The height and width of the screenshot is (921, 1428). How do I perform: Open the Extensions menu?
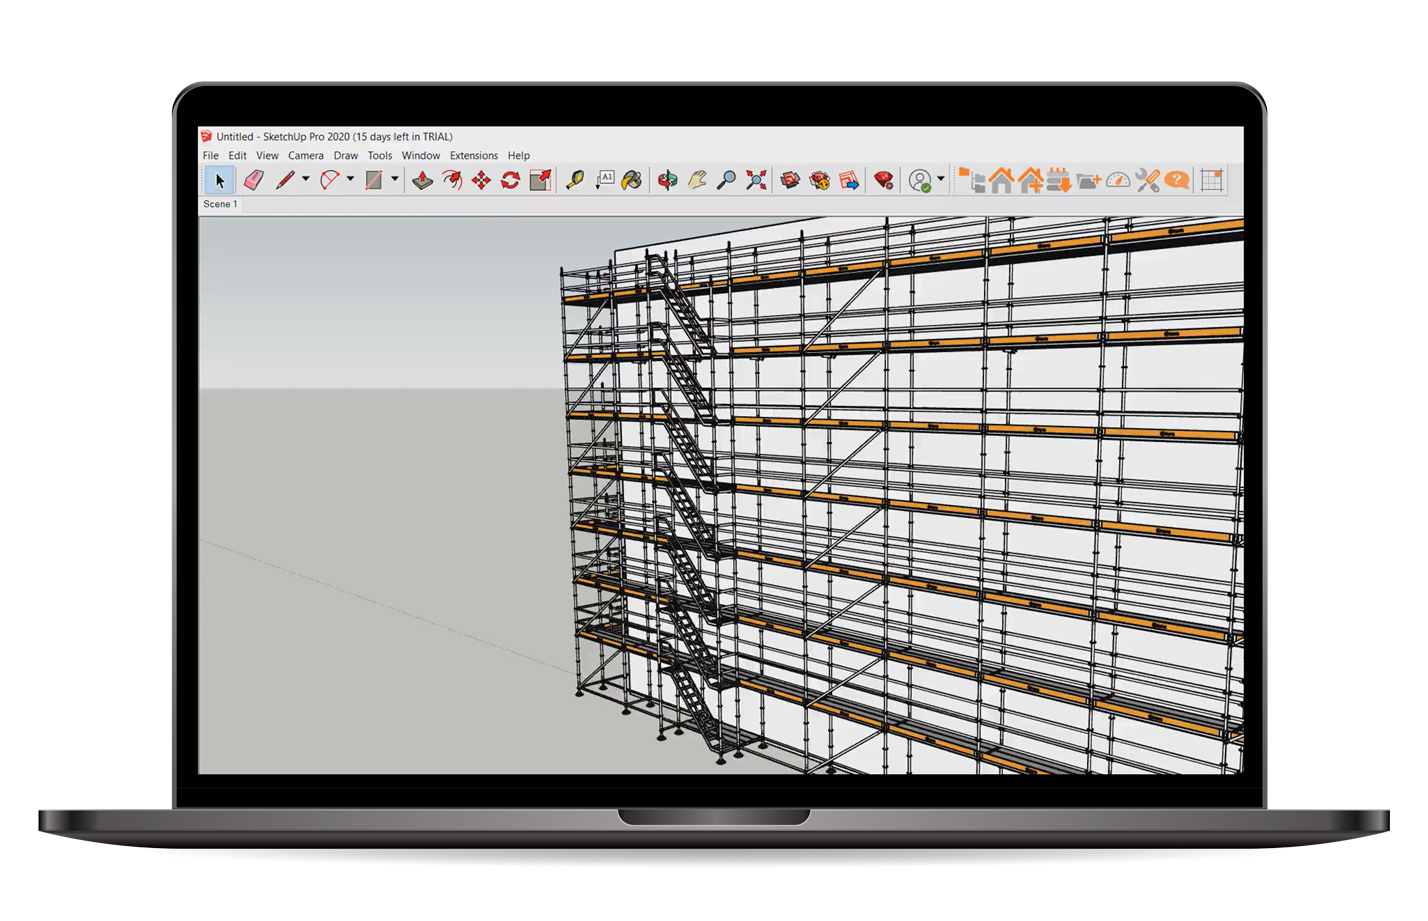(x=473, y=156)
